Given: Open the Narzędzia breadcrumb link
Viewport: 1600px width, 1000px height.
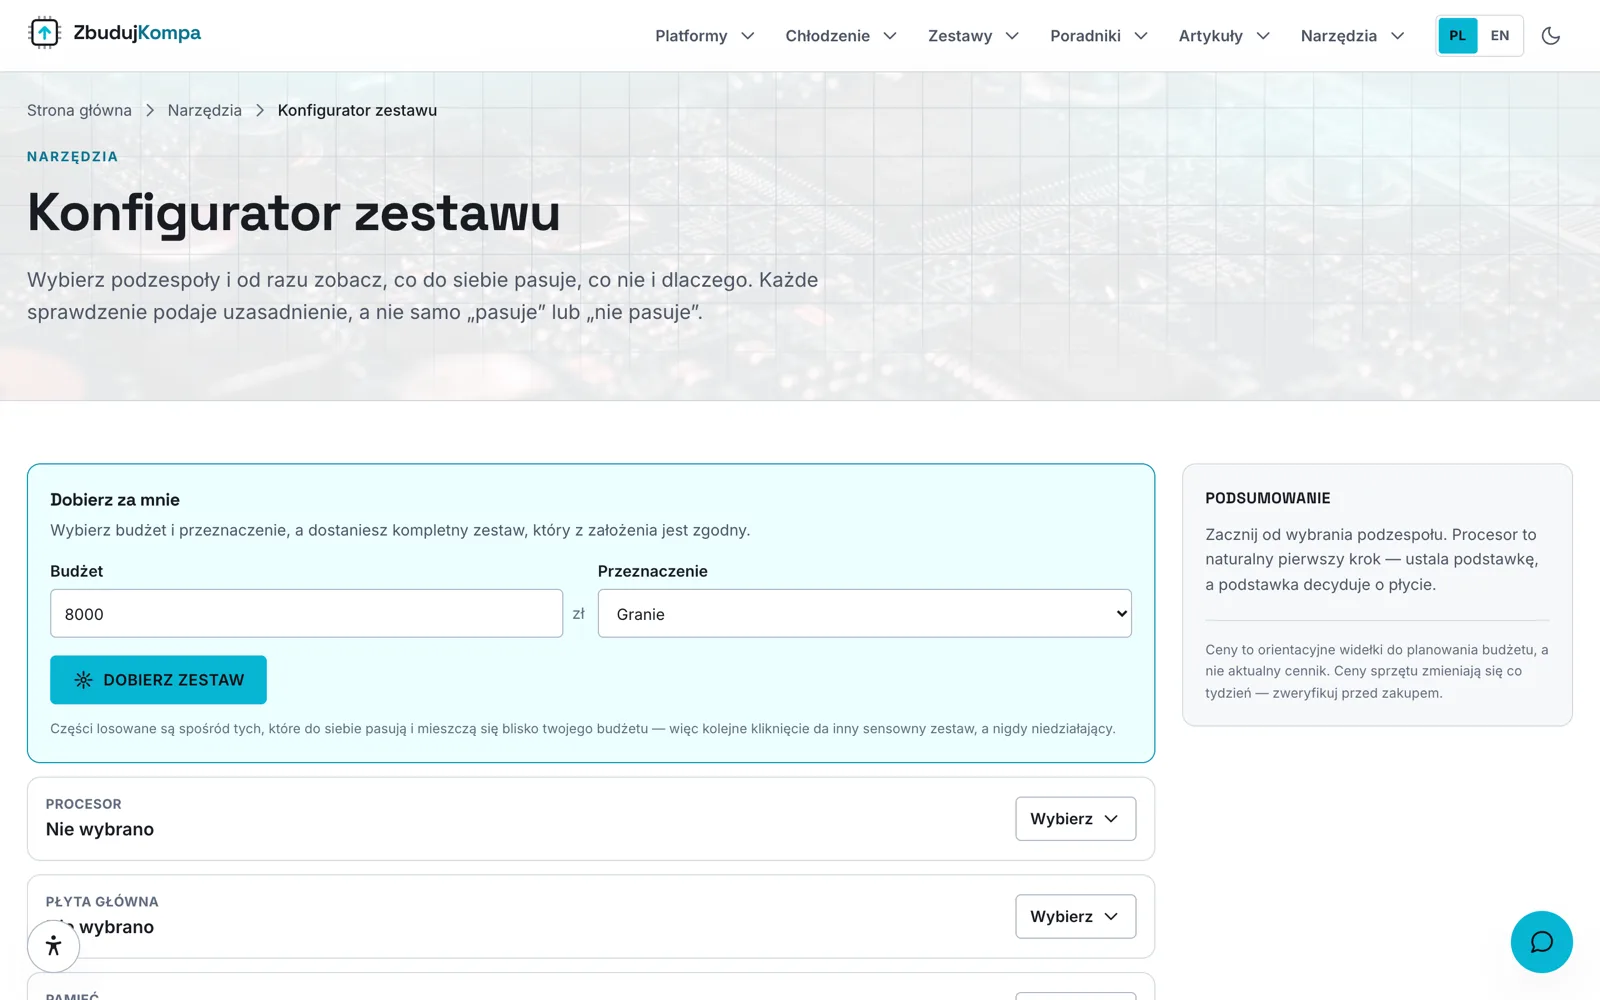Looking at the screenshot, I should click(x=205, y=110).
